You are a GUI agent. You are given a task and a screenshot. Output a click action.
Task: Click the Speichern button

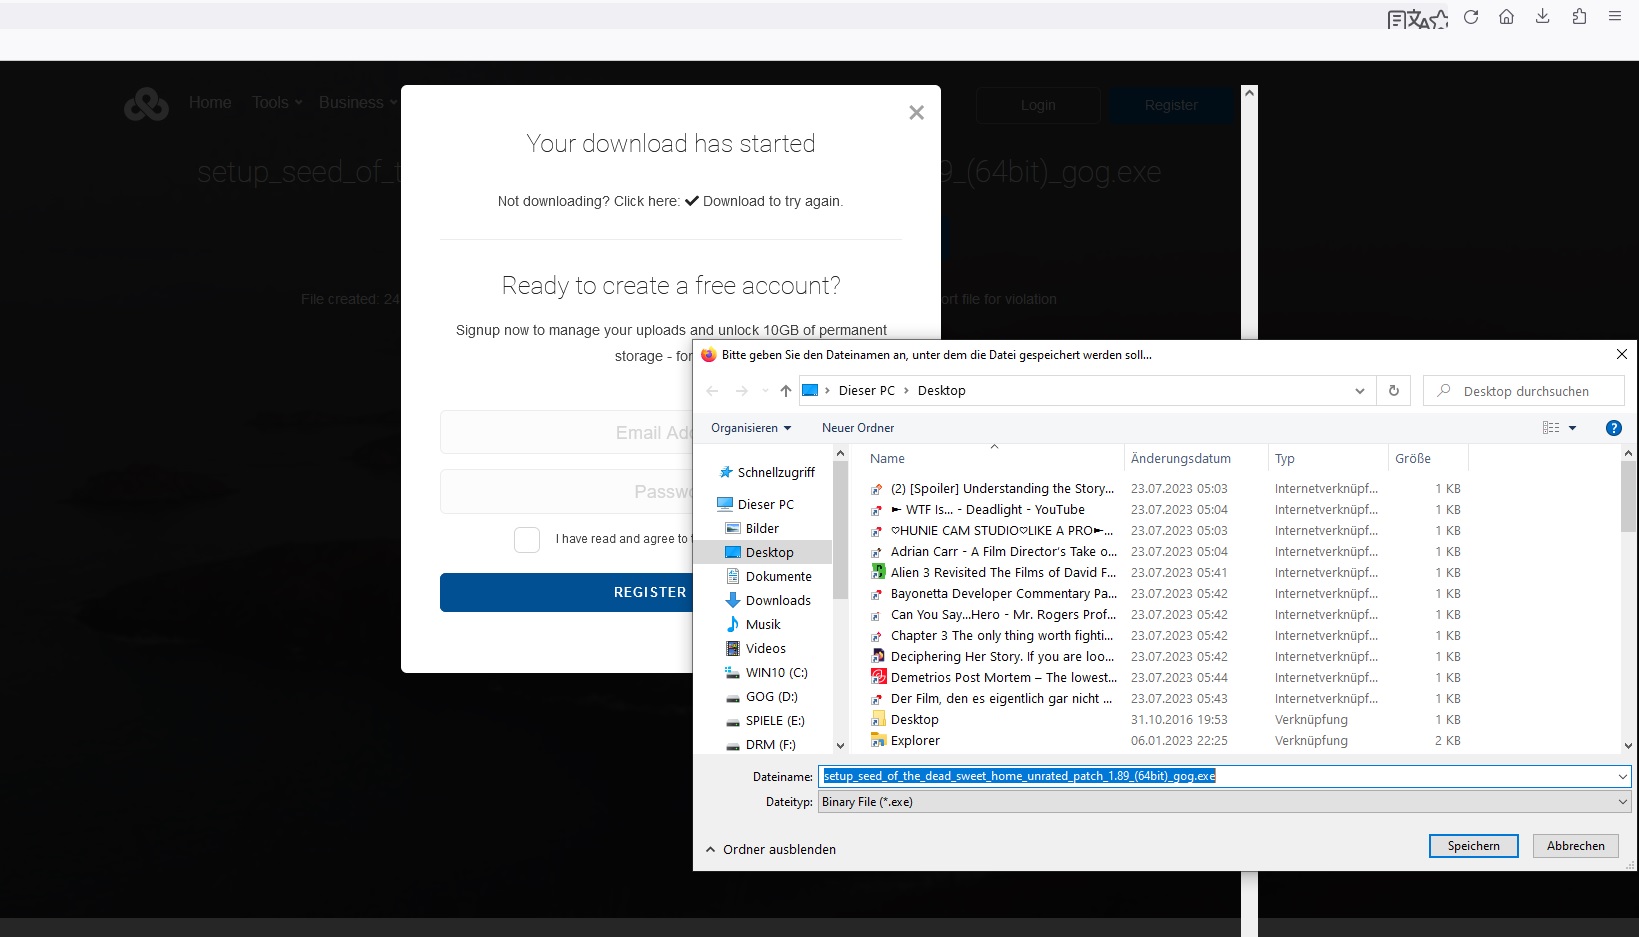pyautogui.click(x=1474, y=846)
